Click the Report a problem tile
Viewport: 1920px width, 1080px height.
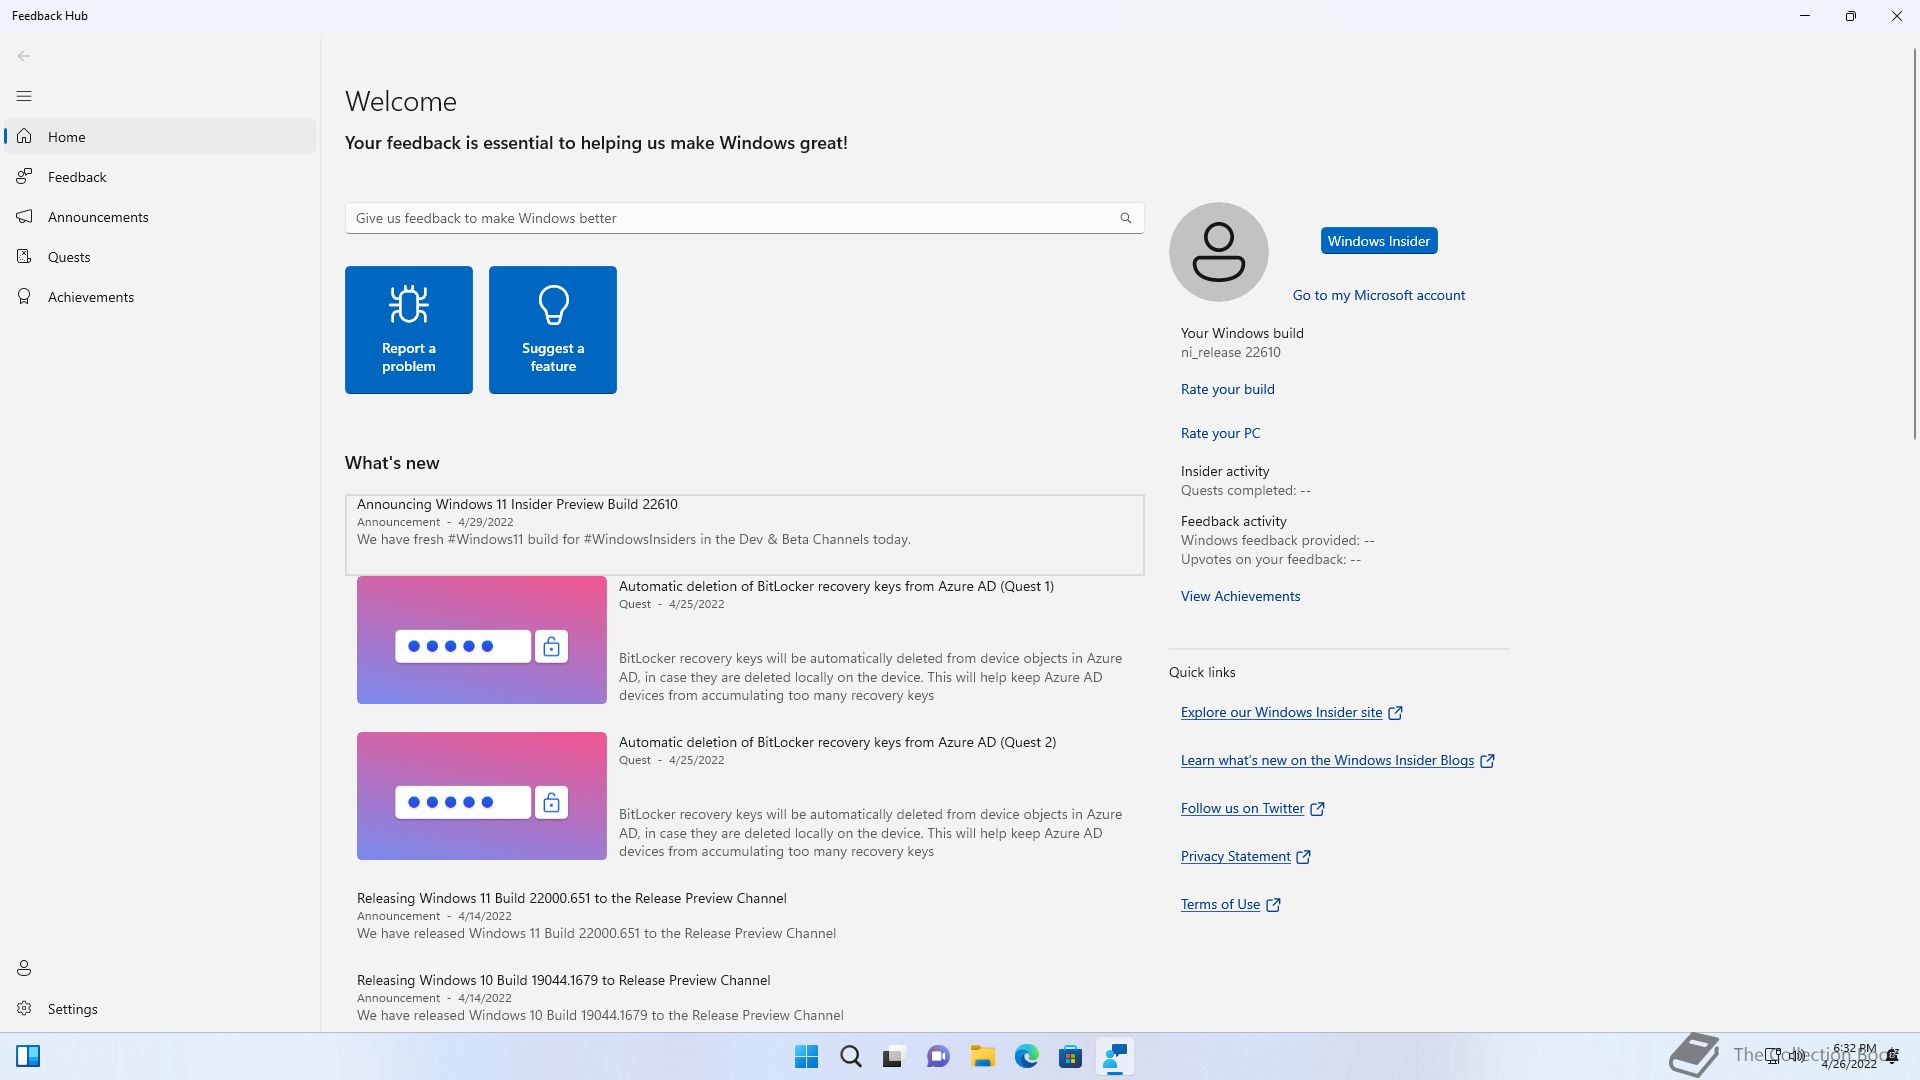click(x=409, y=330)
